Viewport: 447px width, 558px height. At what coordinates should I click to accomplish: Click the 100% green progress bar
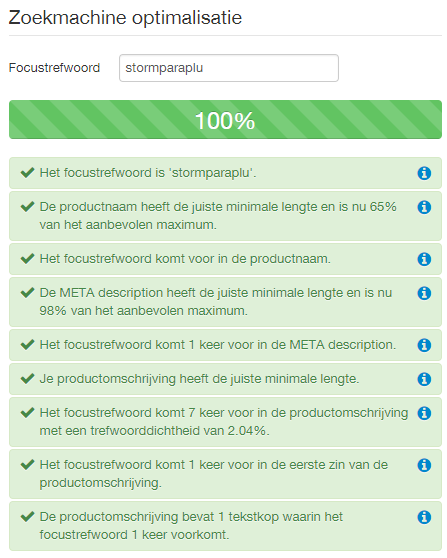pos(225,120)
